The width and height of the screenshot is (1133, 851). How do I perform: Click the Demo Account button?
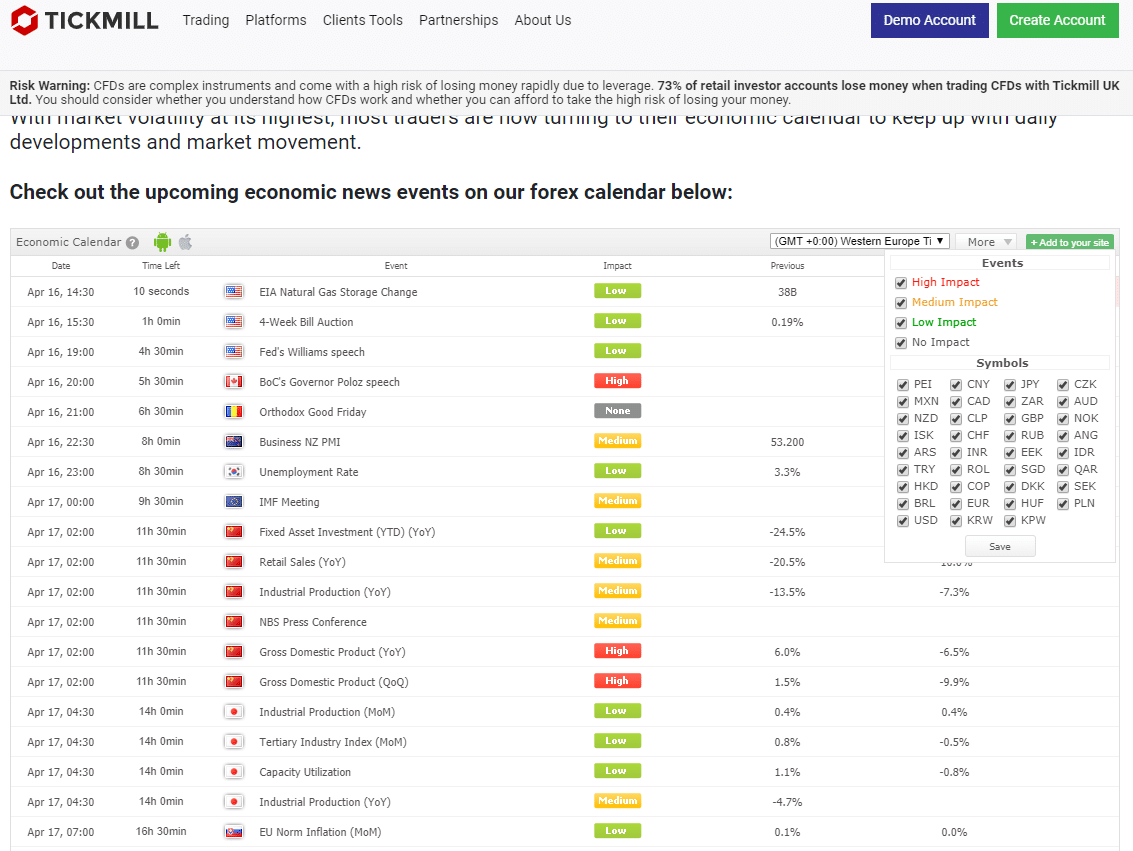coord(929,20)
